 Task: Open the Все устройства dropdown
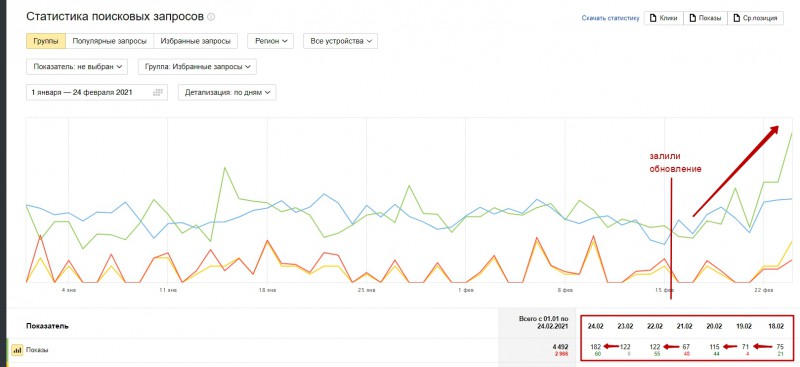pos(340,41)
